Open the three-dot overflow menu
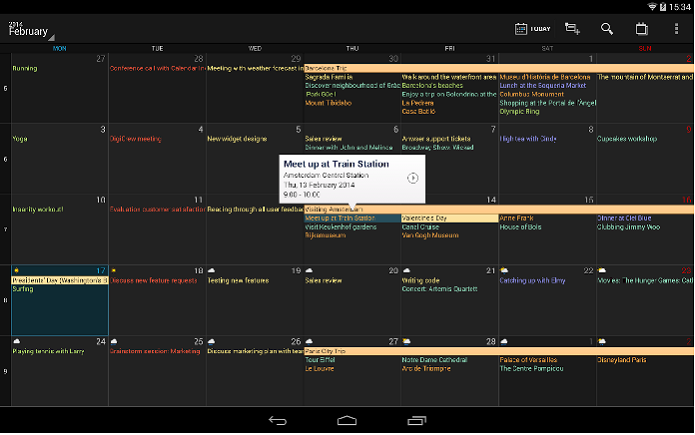 [676, 29]
